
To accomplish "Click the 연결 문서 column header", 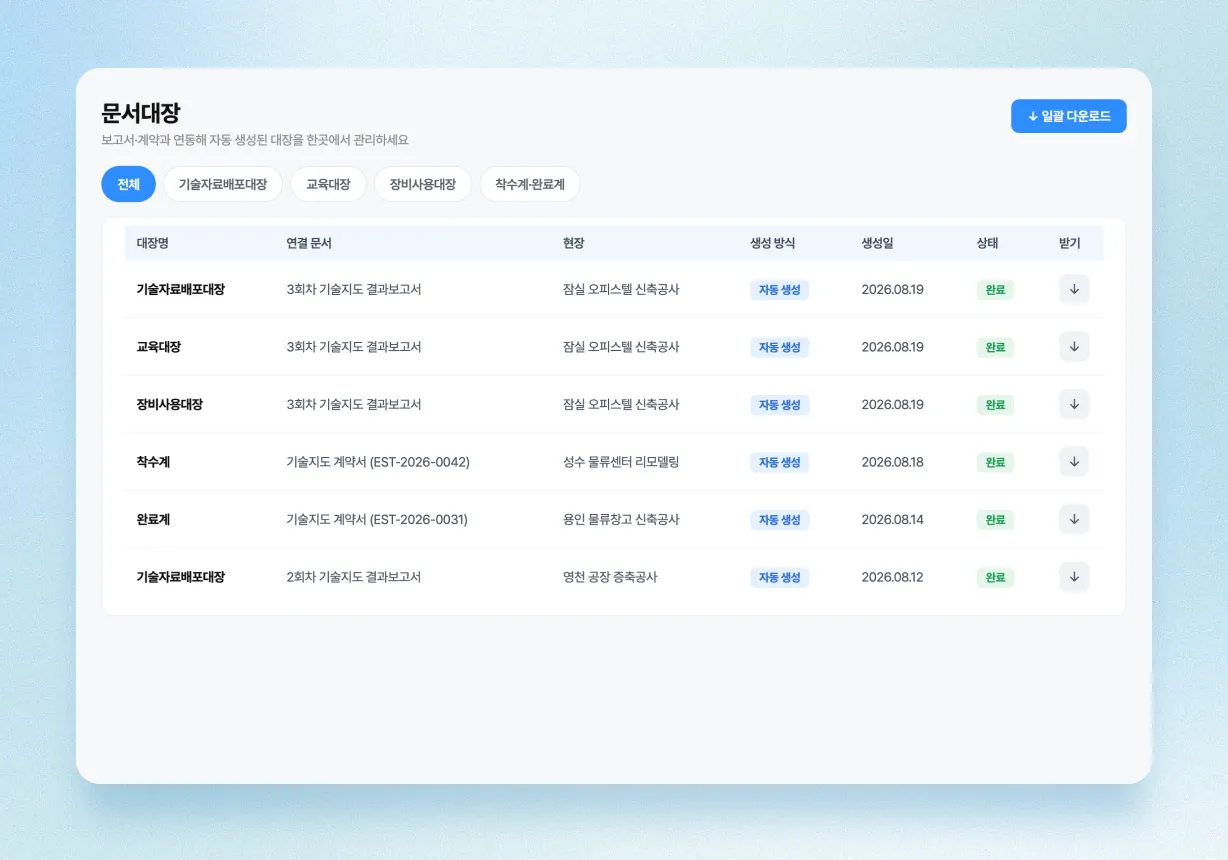I will point(309,243).
